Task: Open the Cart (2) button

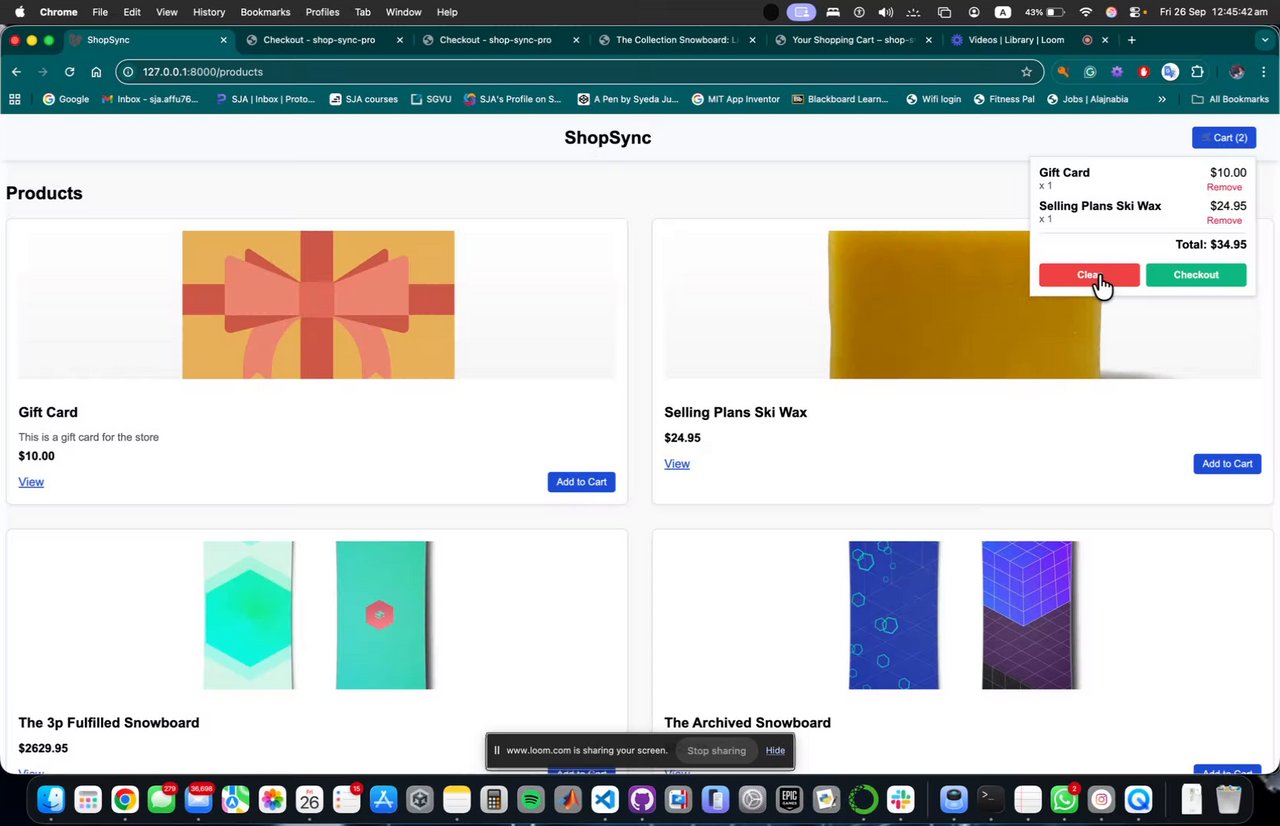Action: [x=1223, y=138]
